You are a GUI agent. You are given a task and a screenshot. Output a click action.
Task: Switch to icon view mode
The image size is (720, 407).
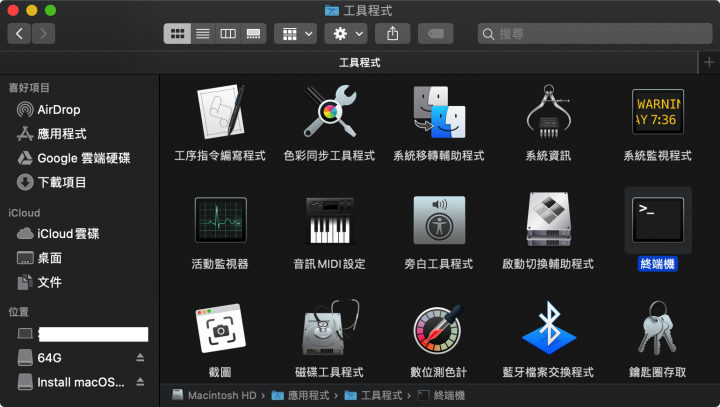178,33
